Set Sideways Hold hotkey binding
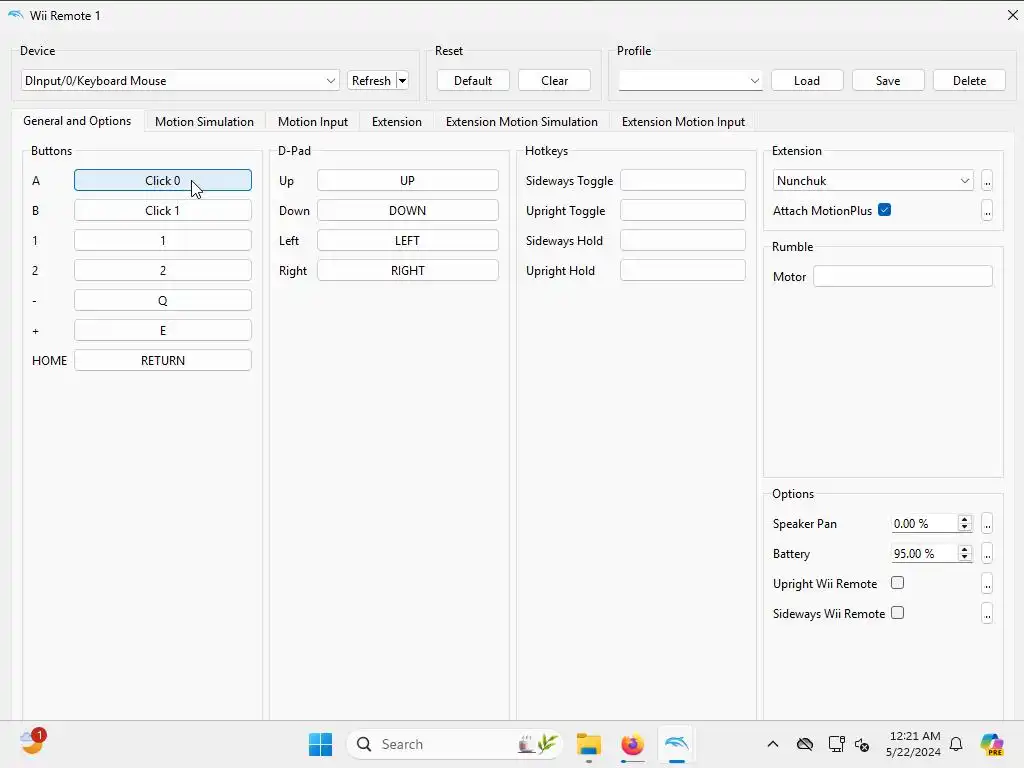1024x768 pixels. pos(682,240)
